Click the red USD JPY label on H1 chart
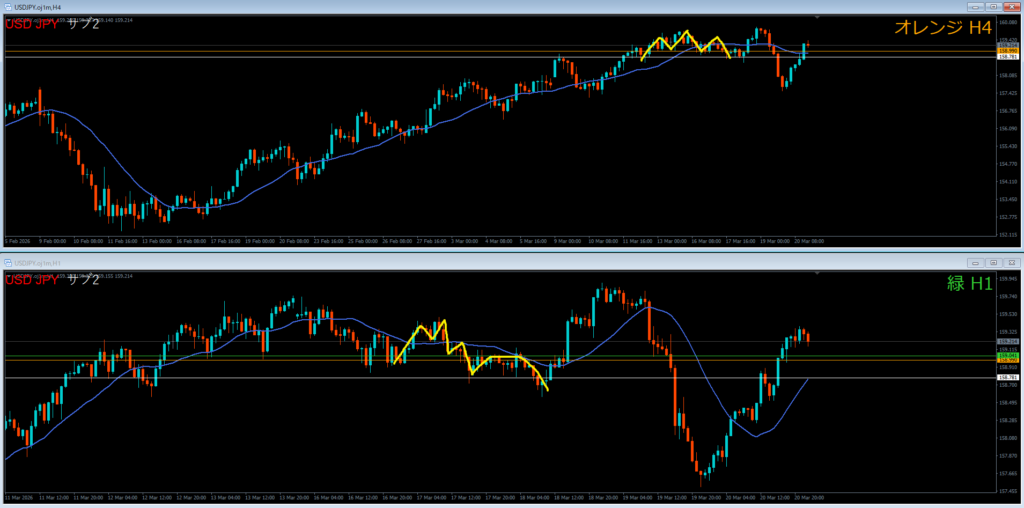 (32, 281)
